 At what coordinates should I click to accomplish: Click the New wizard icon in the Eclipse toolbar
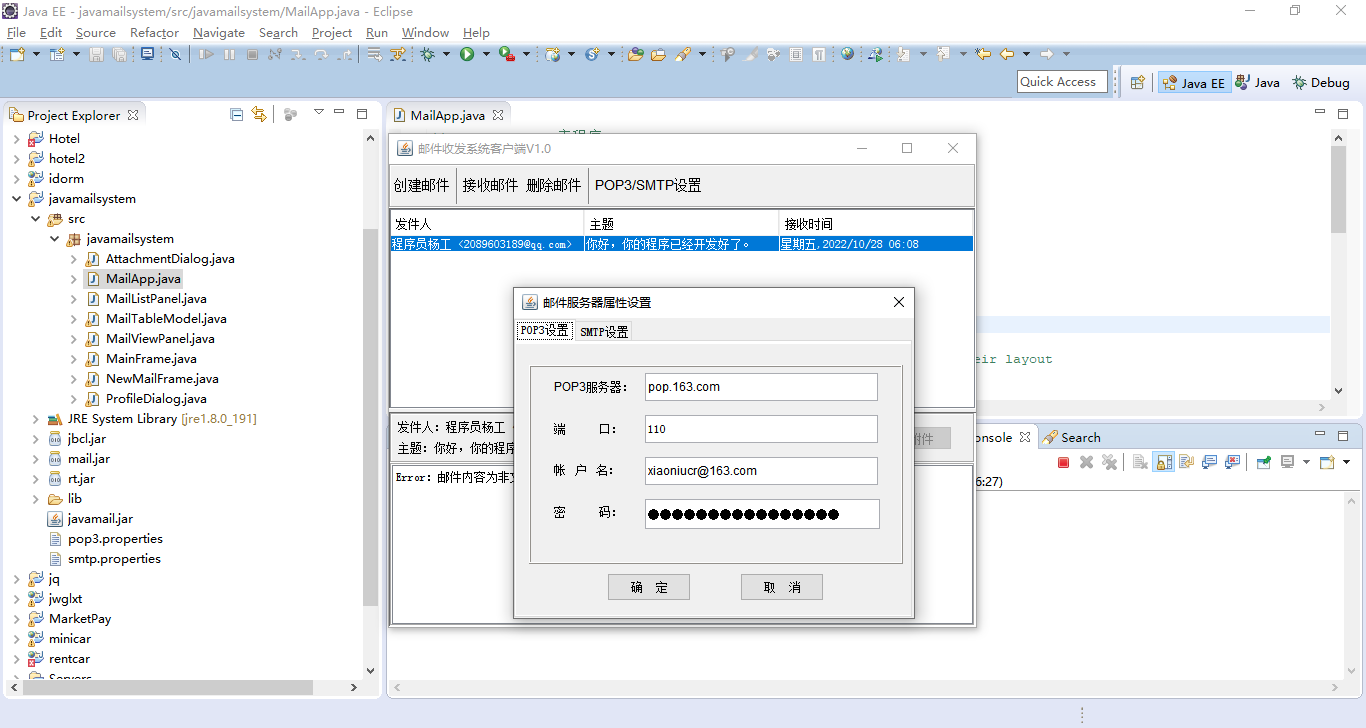[18, 54]
